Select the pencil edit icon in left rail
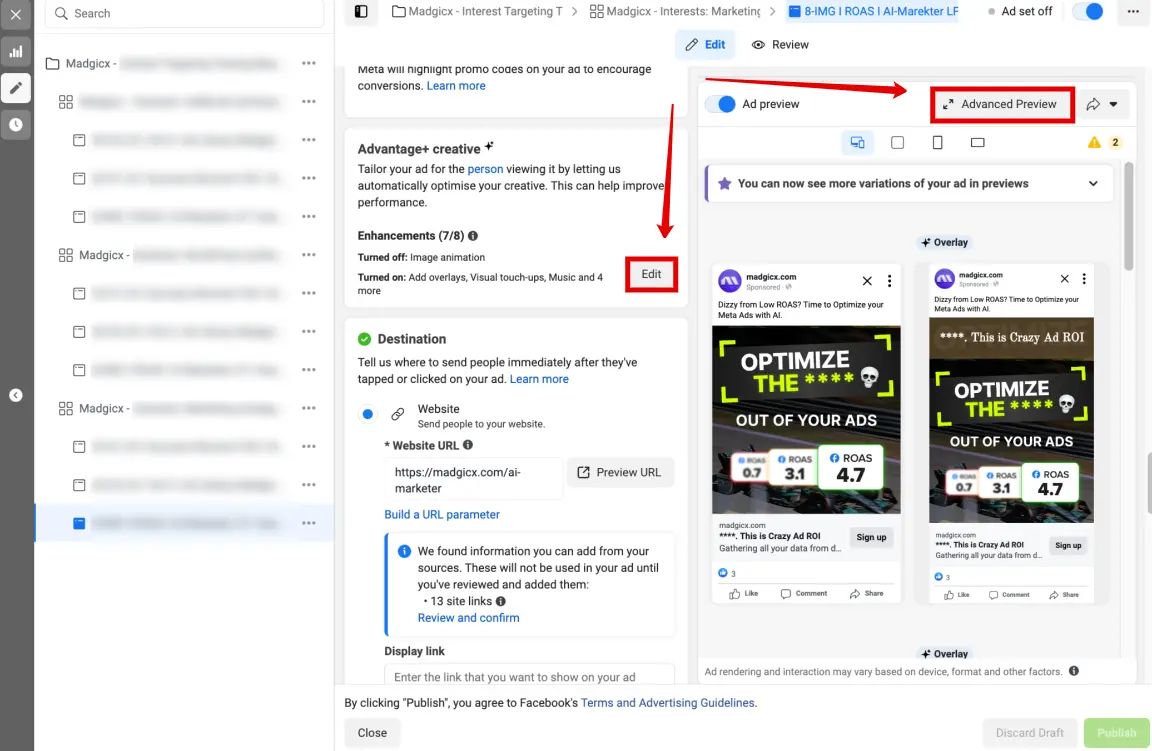This screenshot has height=751, width=1152. coord(15,88)
